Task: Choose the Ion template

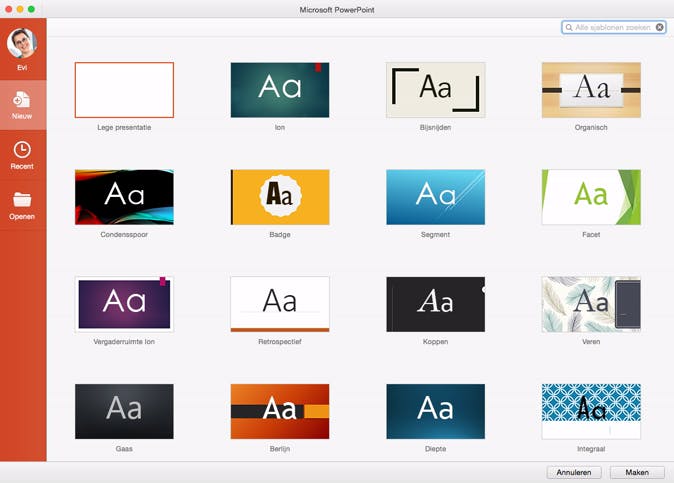Action: click(x=280, y=90)
